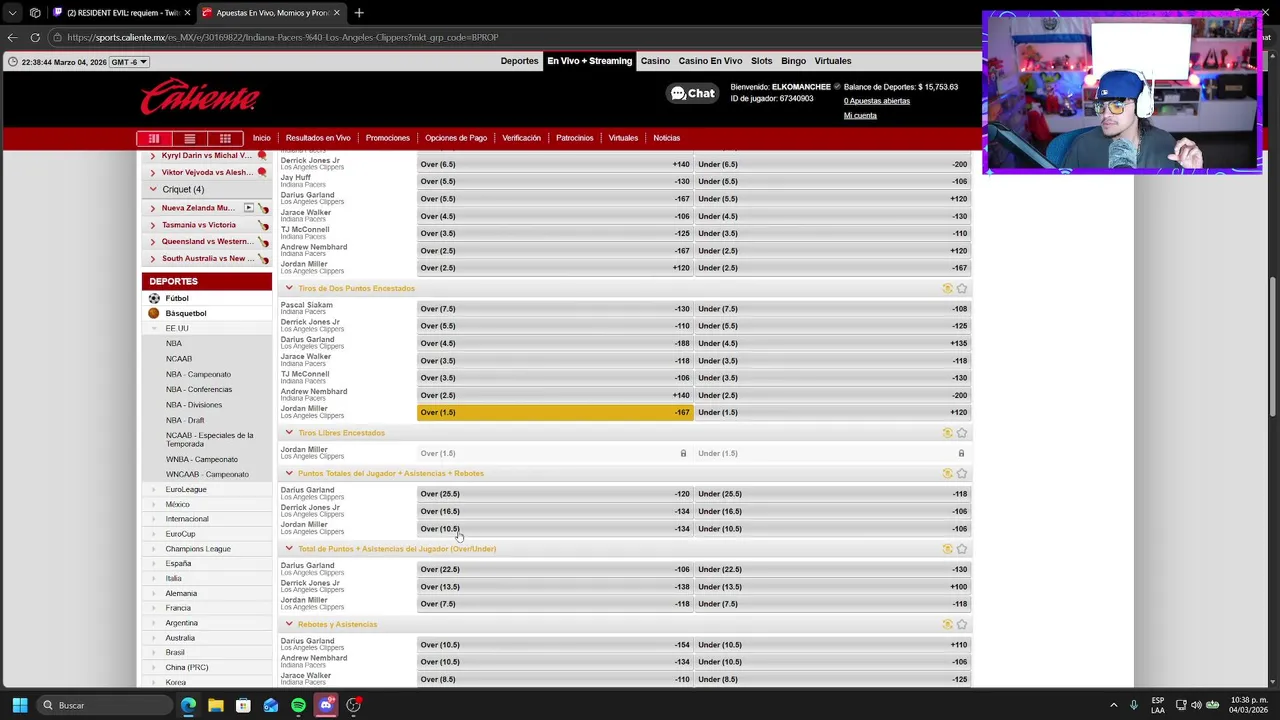Go back in the browser
The height and width of the screenshot is (720, 1280).
pyautogui.click(x=12, y=37)
